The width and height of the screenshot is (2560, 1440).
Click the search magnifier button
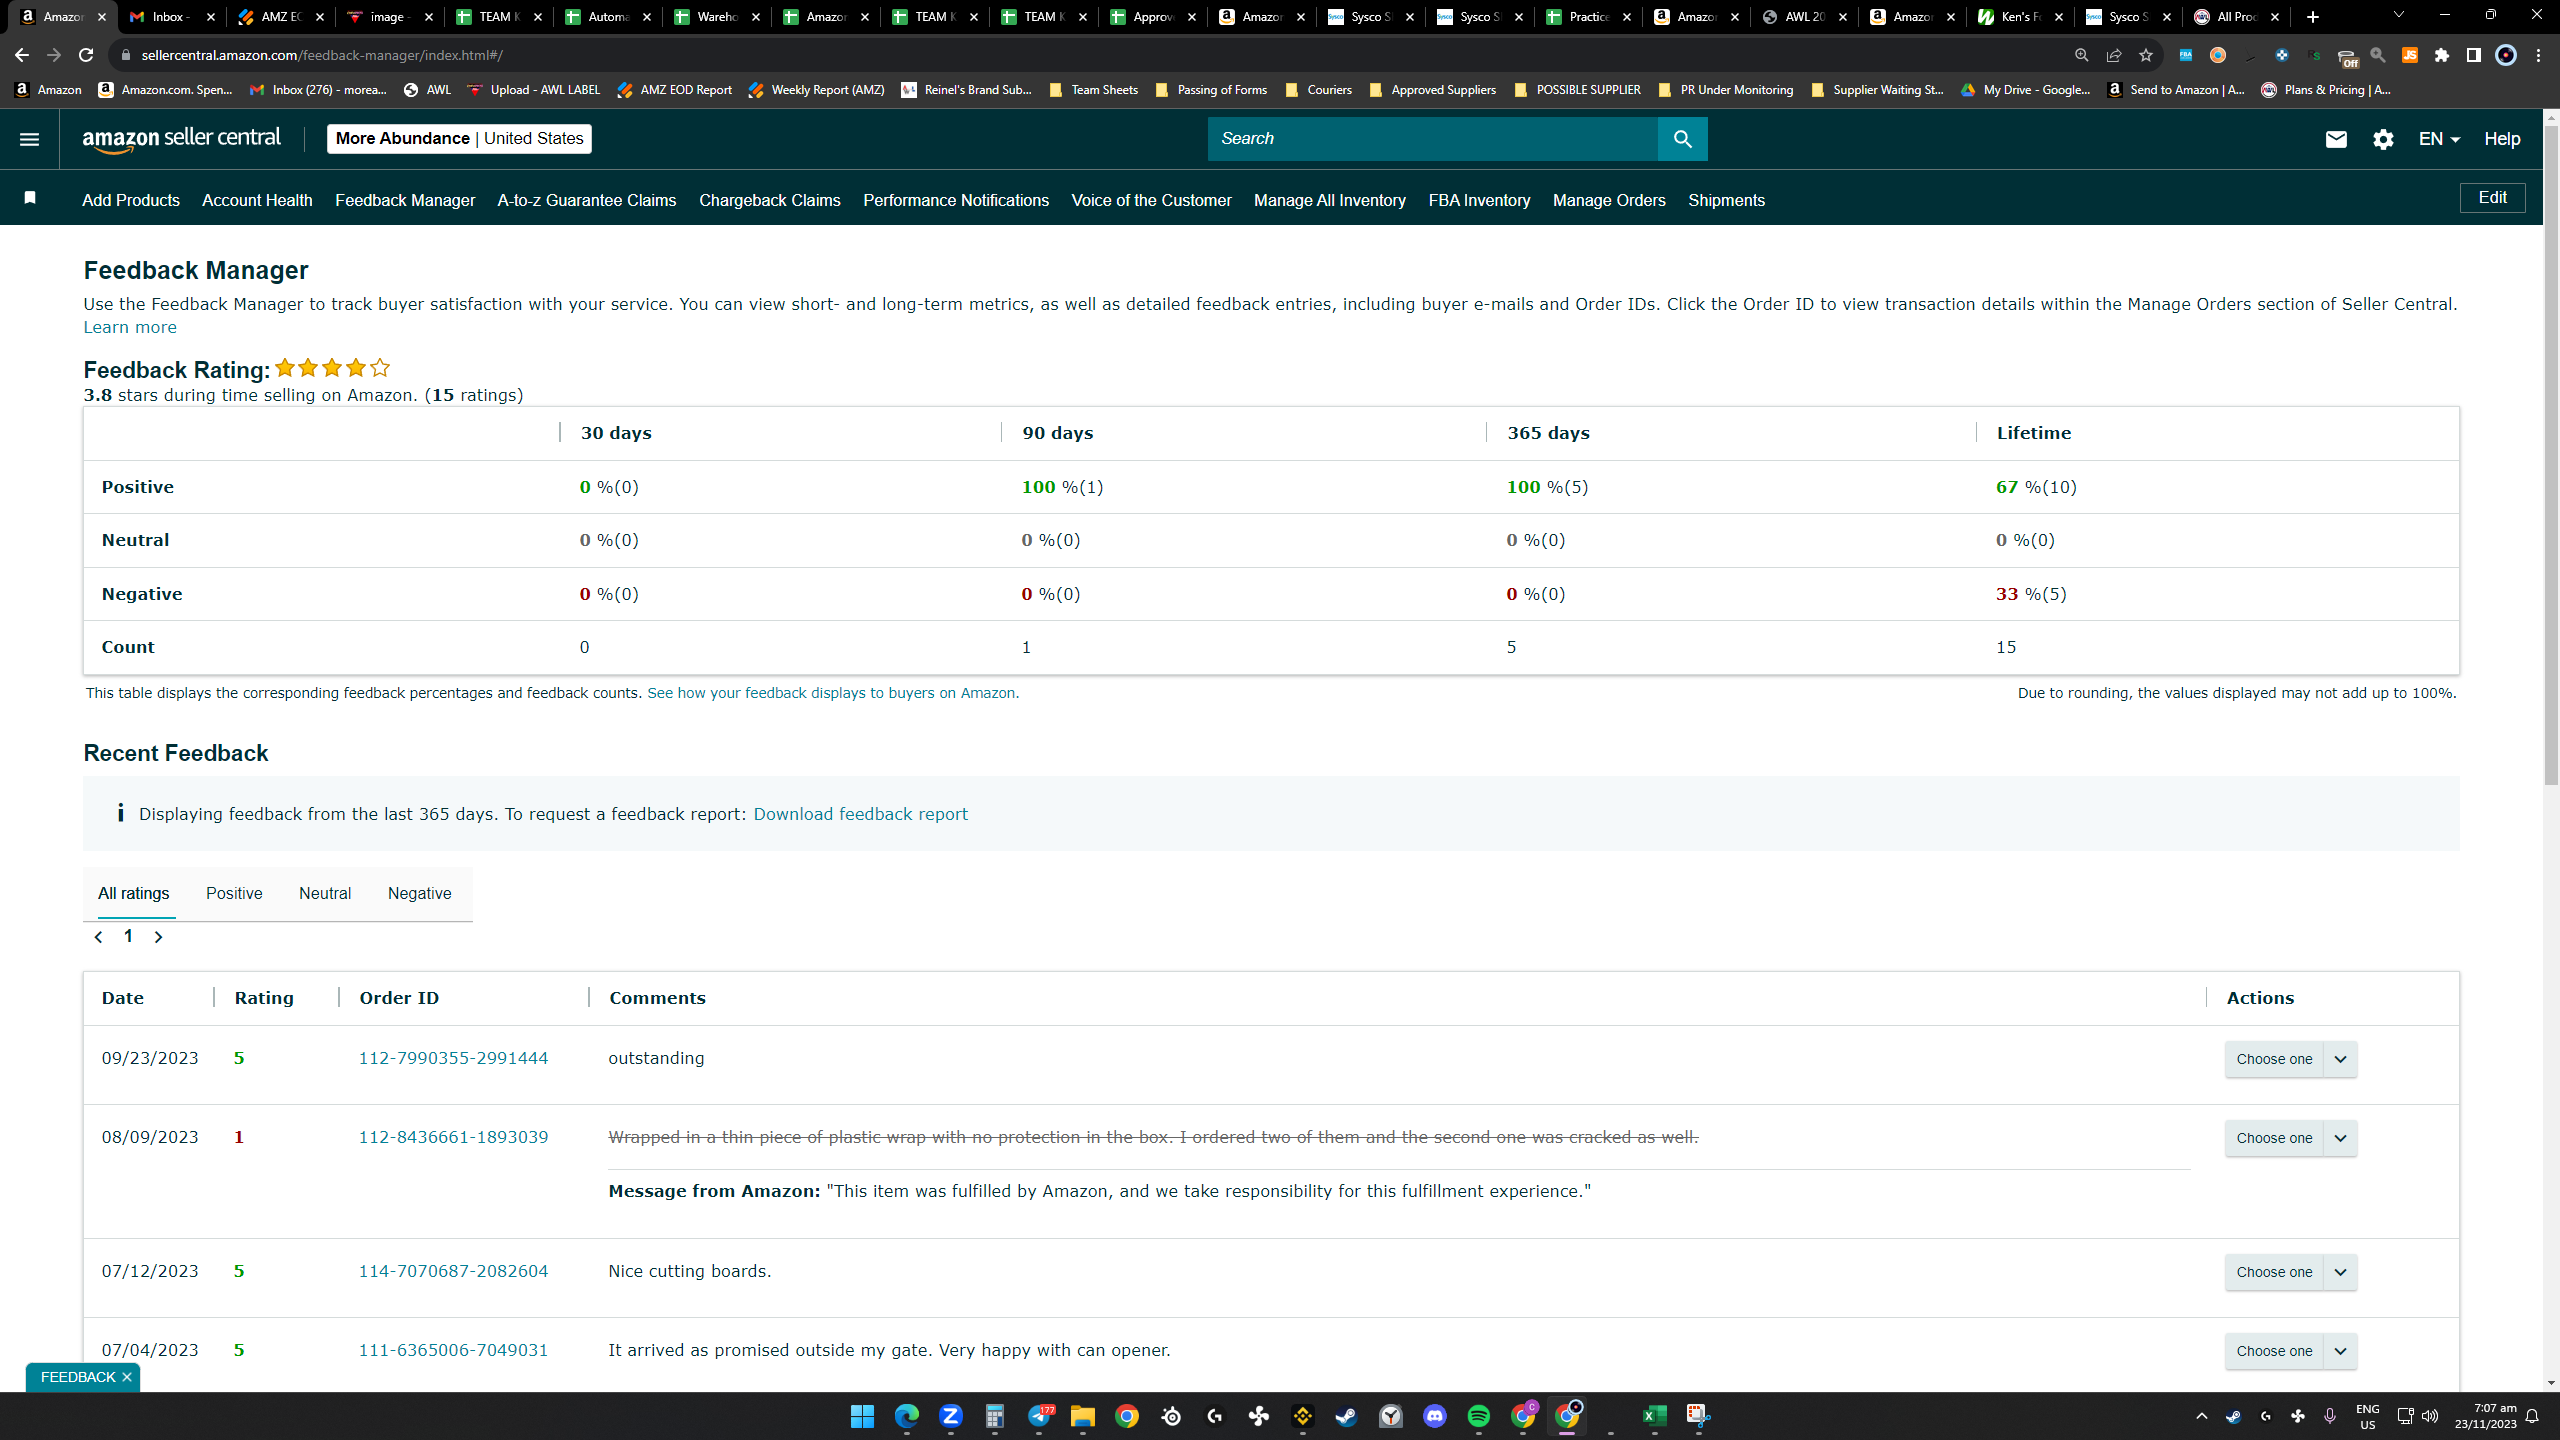1682,139
